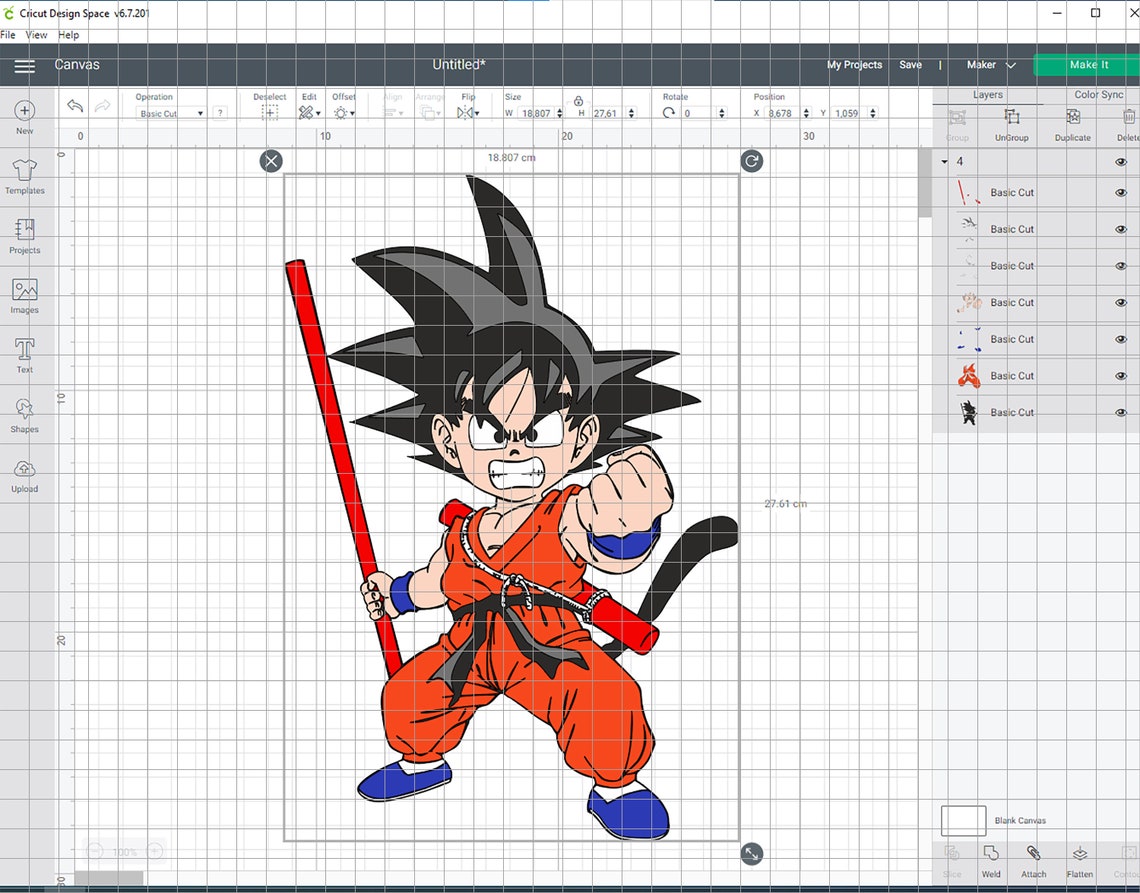Click the height stepper arrows

[631, 113]
